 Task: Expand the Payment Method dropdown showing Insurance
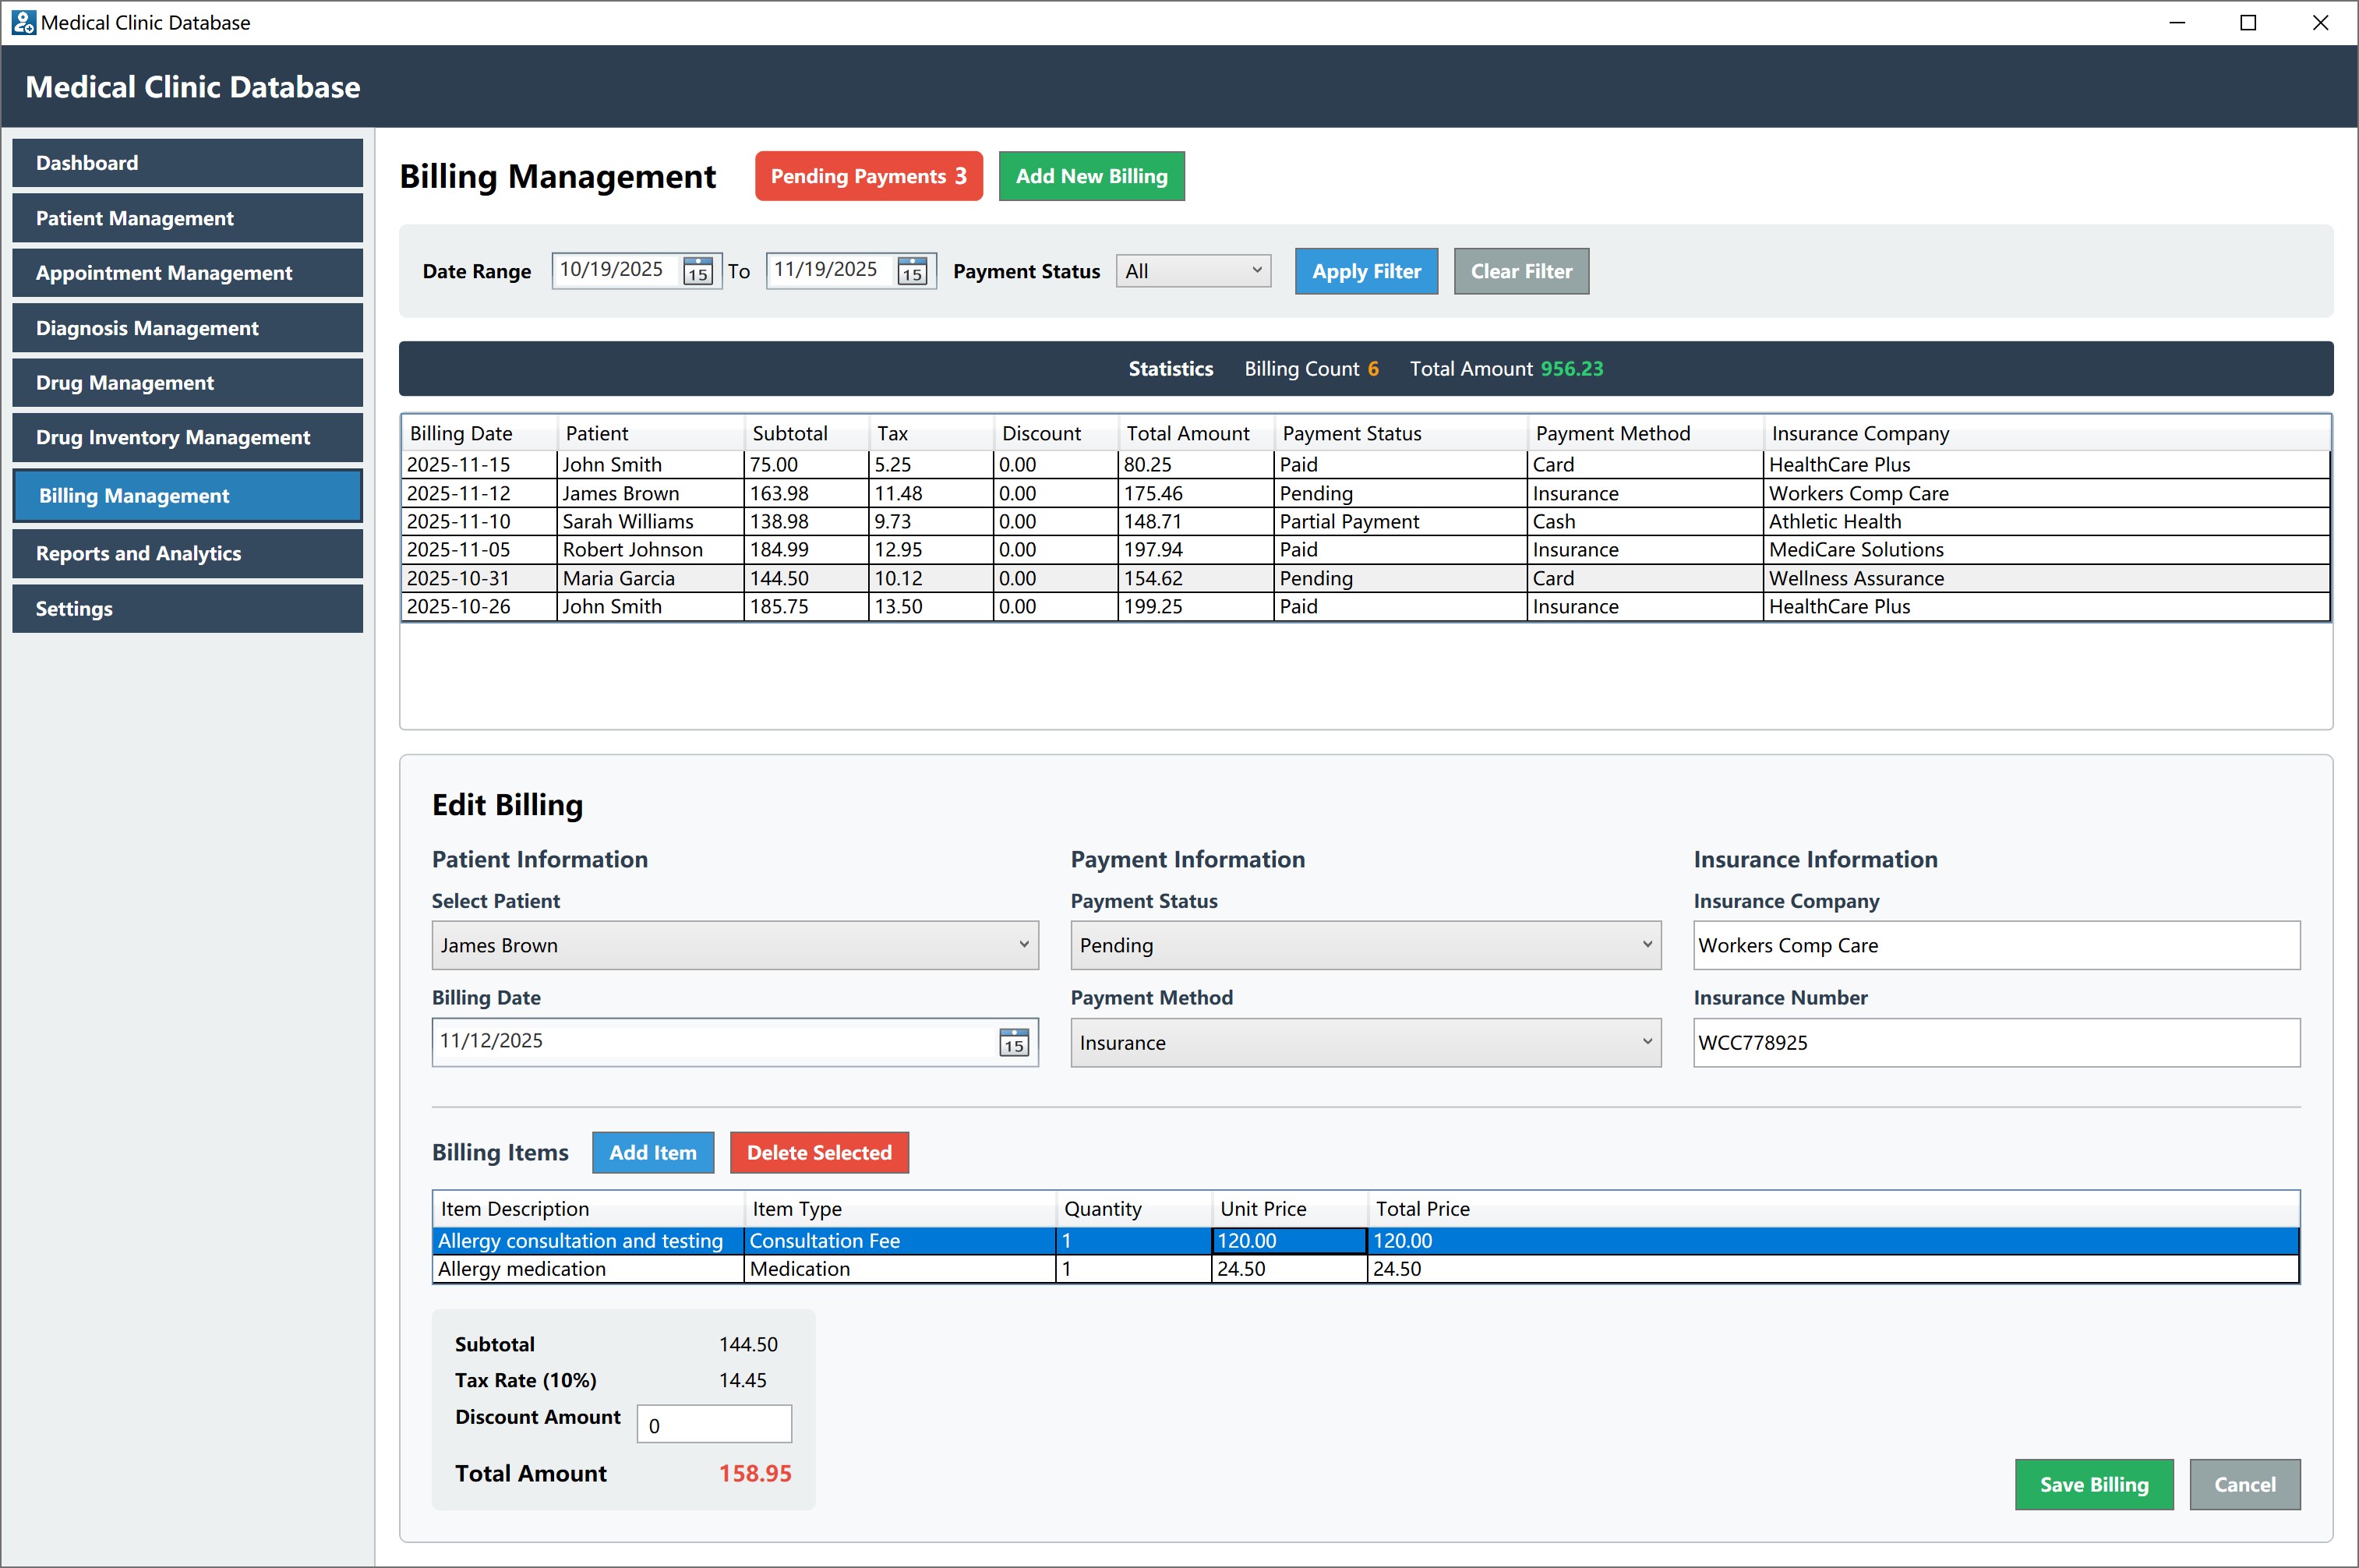tap(1364, 1043)
